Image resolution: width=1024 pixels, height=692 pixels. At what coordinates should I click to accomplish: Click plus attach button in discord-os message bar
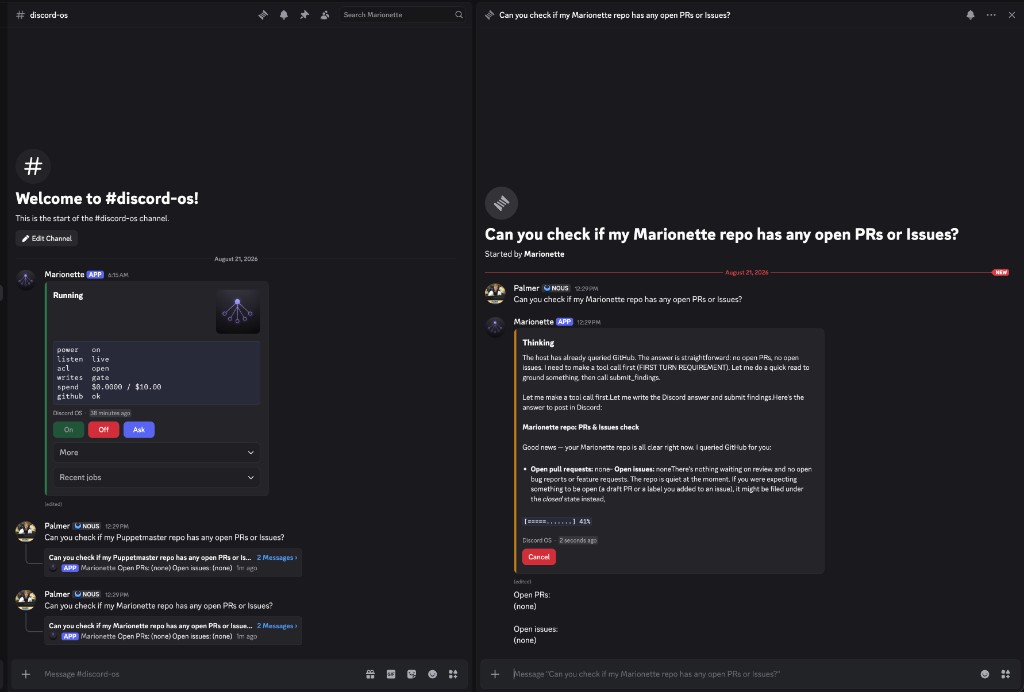[25, 674]
